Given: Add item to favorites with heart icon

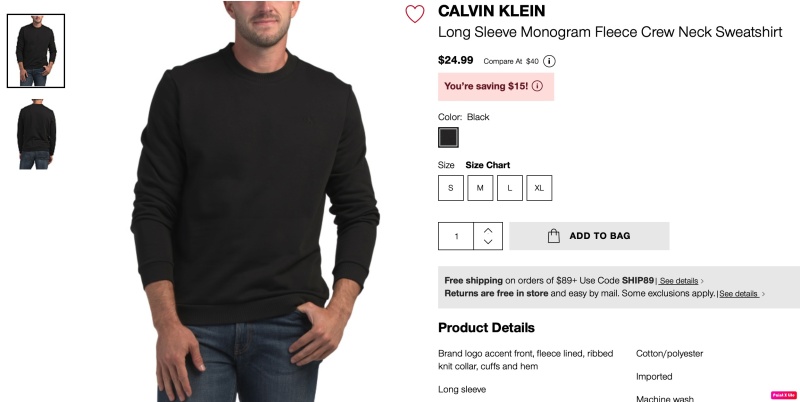Looking at the screenshot, I should pyautogui.click(x=415, y=14).
